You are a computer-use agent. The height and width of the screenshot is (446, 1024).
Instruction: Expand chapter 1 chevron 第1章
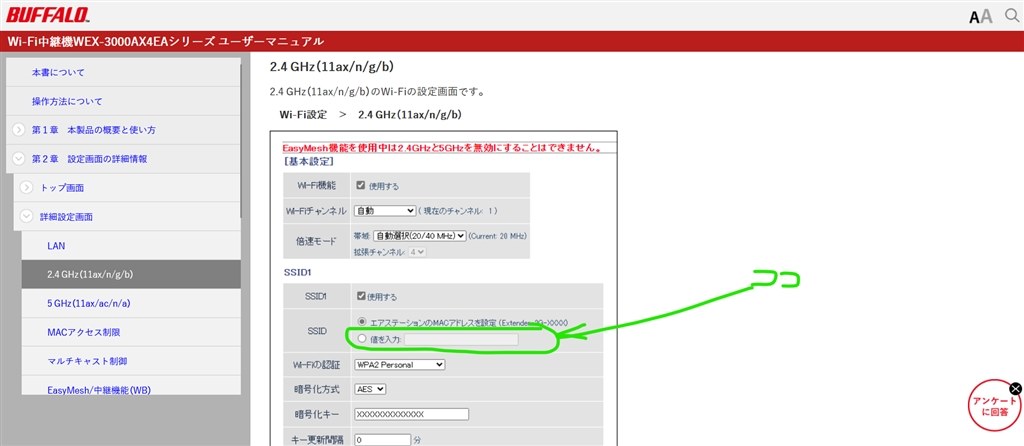tap(19, 130)
